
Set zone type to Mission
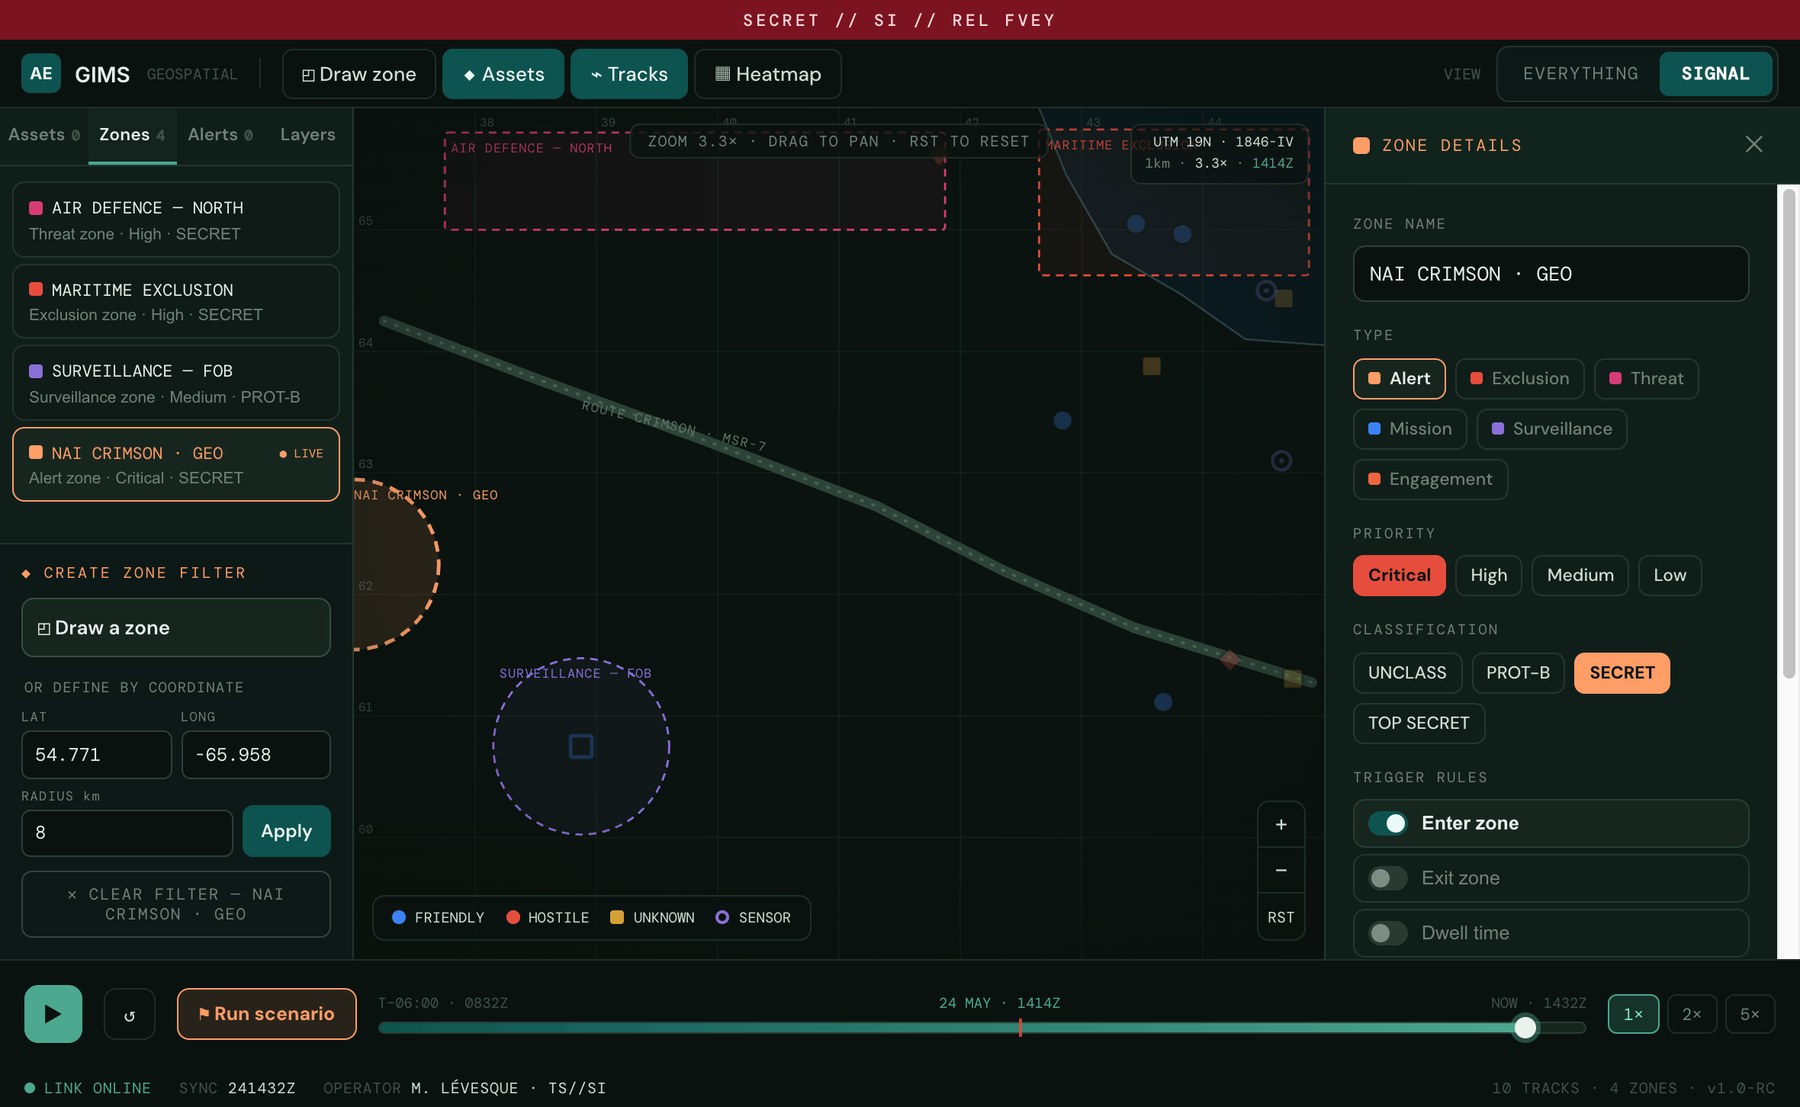[1410, 429]
